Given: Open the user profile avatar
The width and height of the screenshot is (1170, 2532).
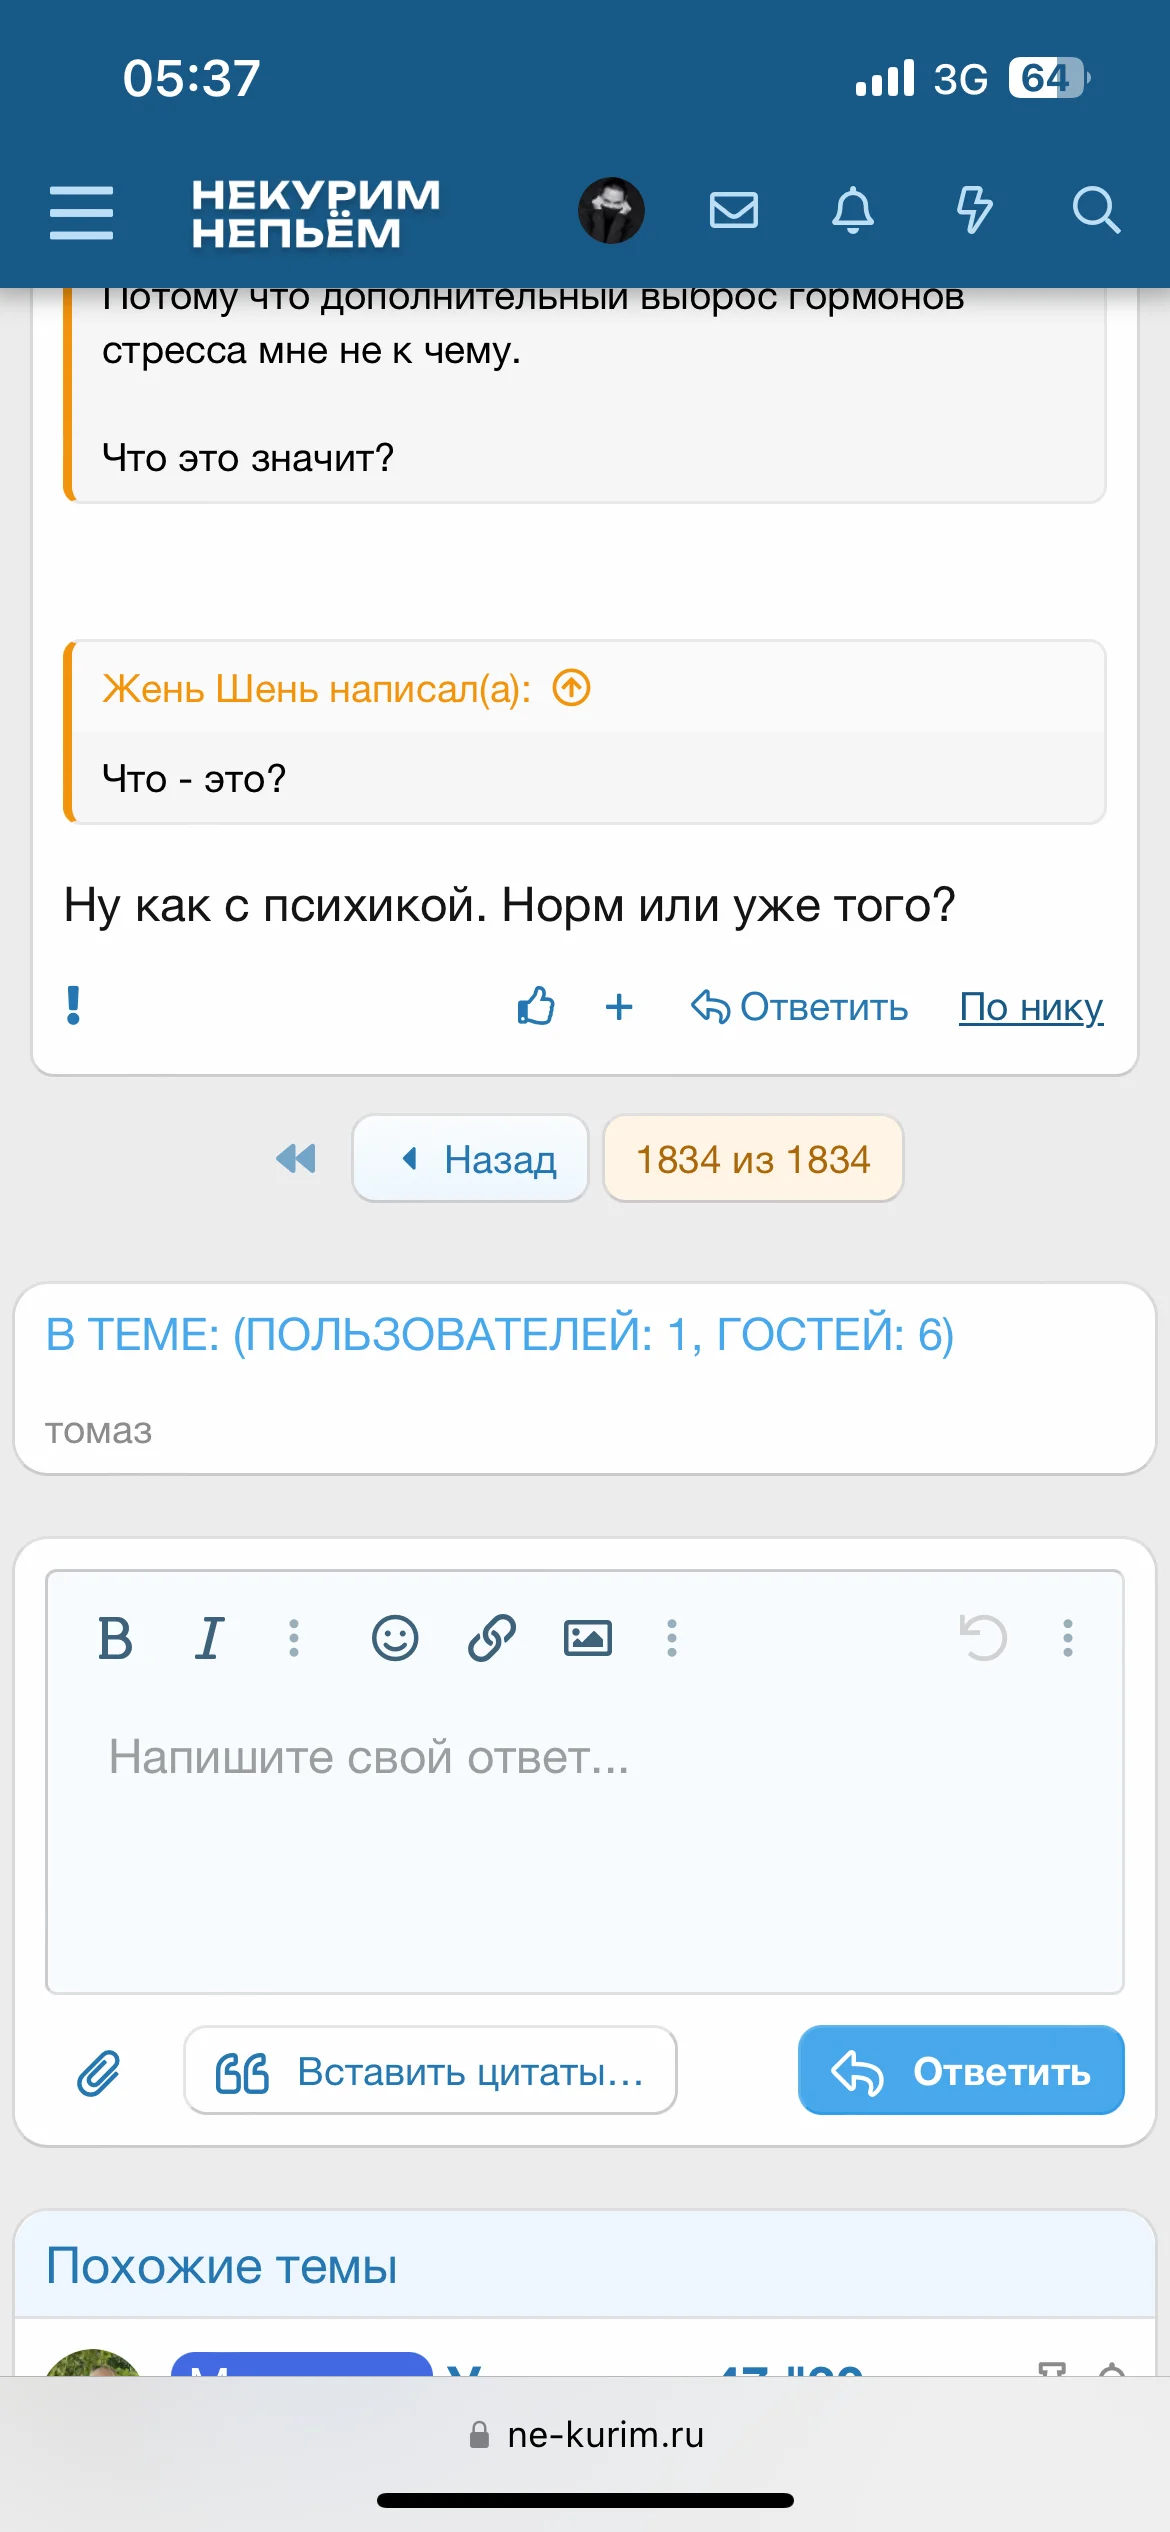Looking at the screenshot, I should pos(611,211).
